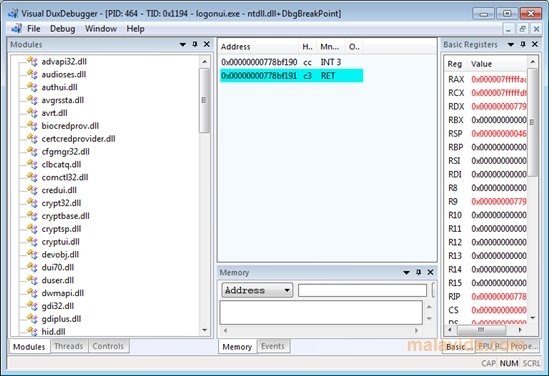The width and height of the screenshot is (549, 376).
Task: Click the clbcatq.dll module icon
Action: coord(32,164)
